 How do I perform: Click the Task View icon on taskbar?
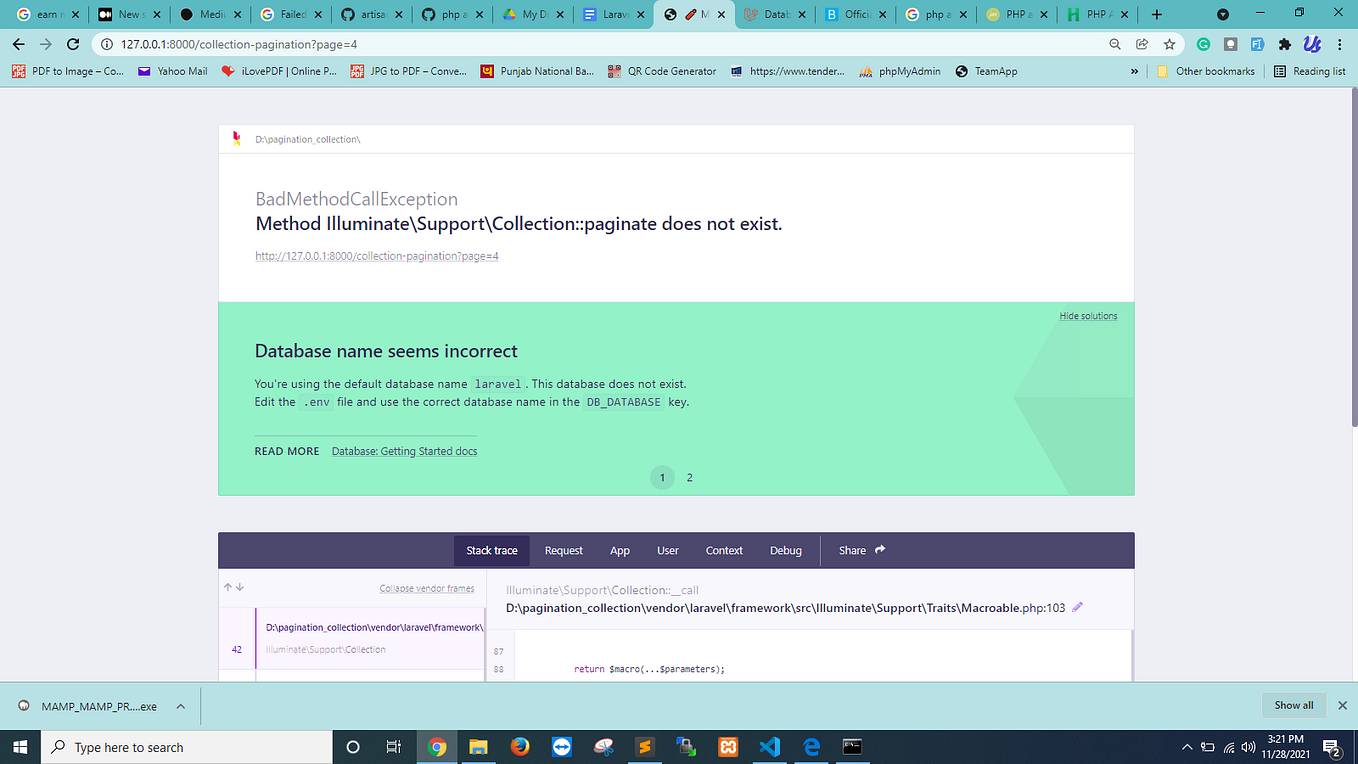click(x=393, y=746)
